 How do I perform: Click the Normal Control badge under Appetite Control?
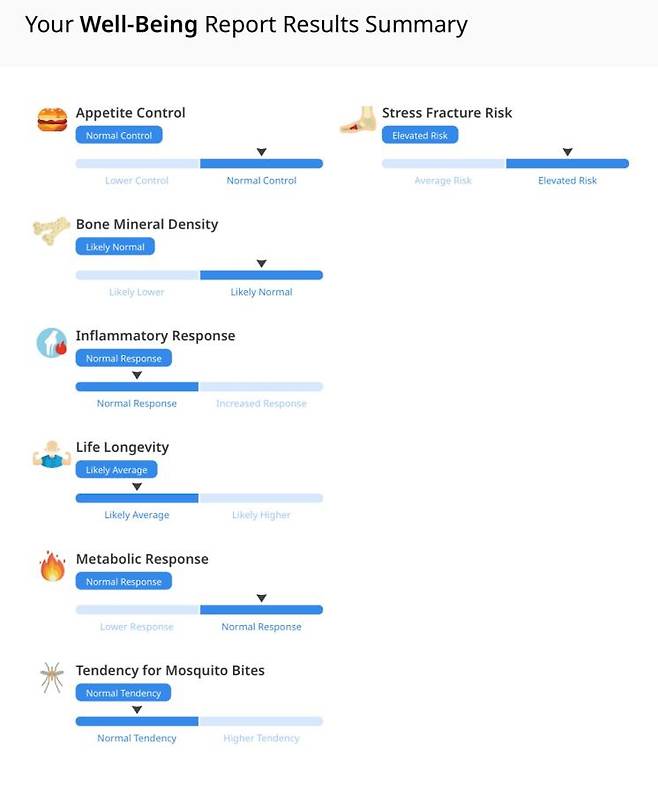[x=119, y=135]
